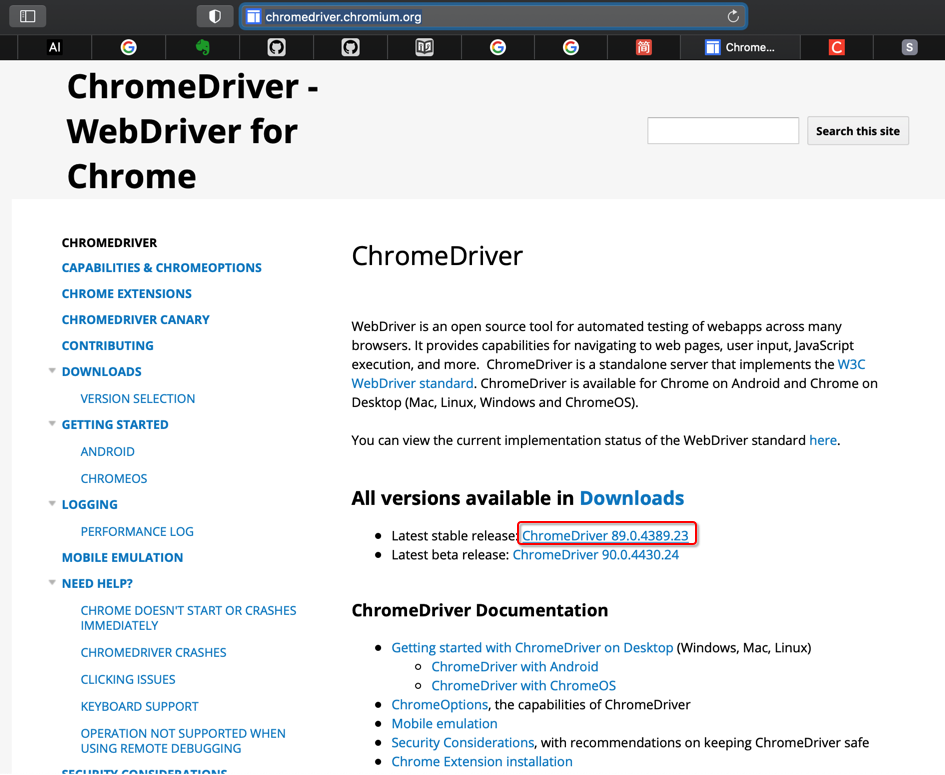This screenshot has height=775, width=945.
Task: Open the Google tab right beside the AI tab
Action: point(128,47)
